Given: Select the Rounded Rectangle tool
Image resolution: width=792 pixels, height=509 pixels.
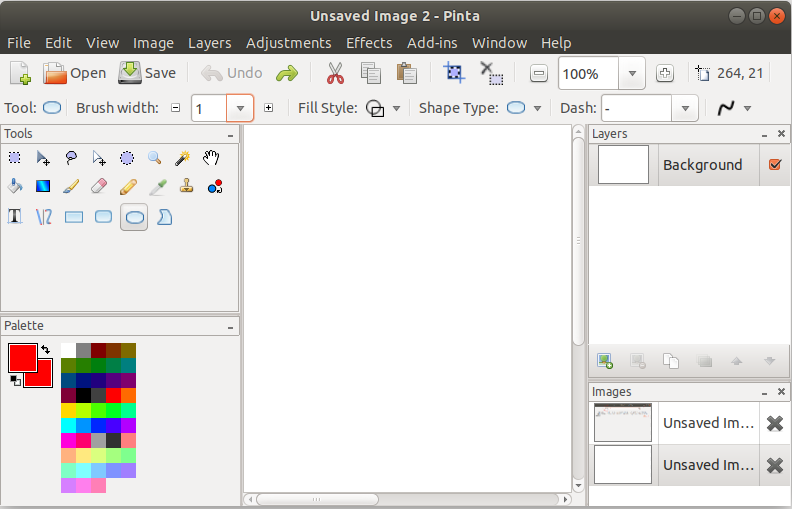Looking at the screenshot, I should coord(104,217).
